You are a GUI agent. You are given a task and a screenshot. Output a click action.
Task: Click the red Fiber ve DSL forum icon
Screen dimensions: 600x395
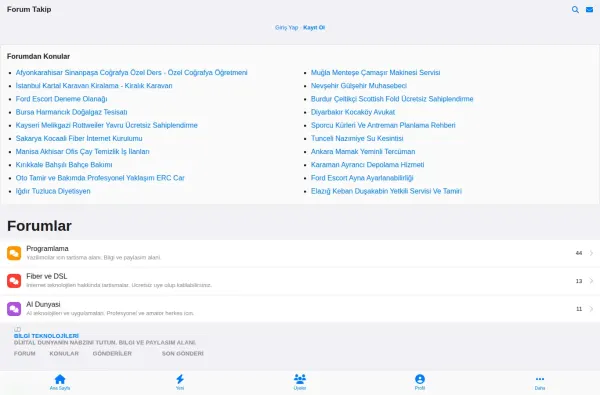point(14,281)
